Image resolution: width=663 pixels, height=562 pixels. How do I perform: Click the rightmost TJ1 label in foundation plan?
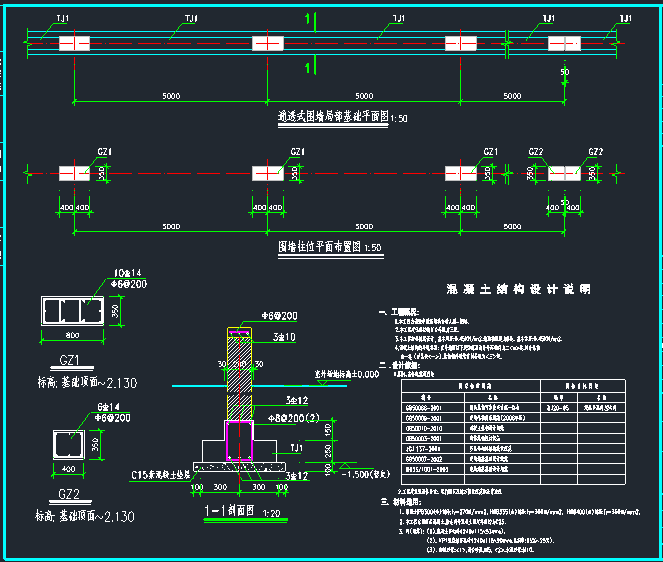(626, 18)
